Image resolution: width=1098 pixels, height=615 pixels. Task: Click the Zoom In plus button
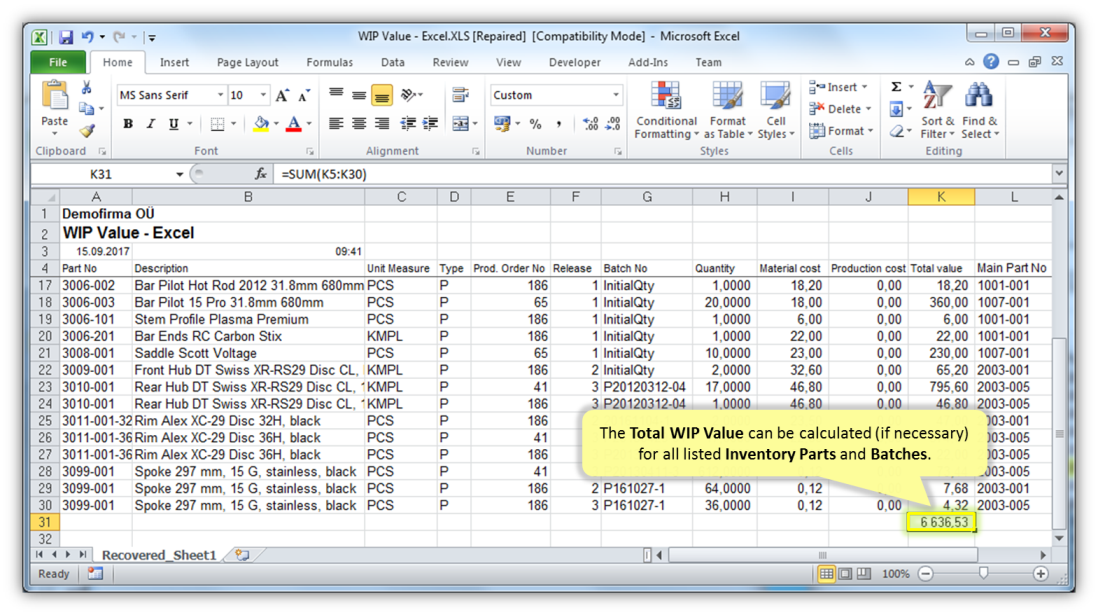point(1041,574)
